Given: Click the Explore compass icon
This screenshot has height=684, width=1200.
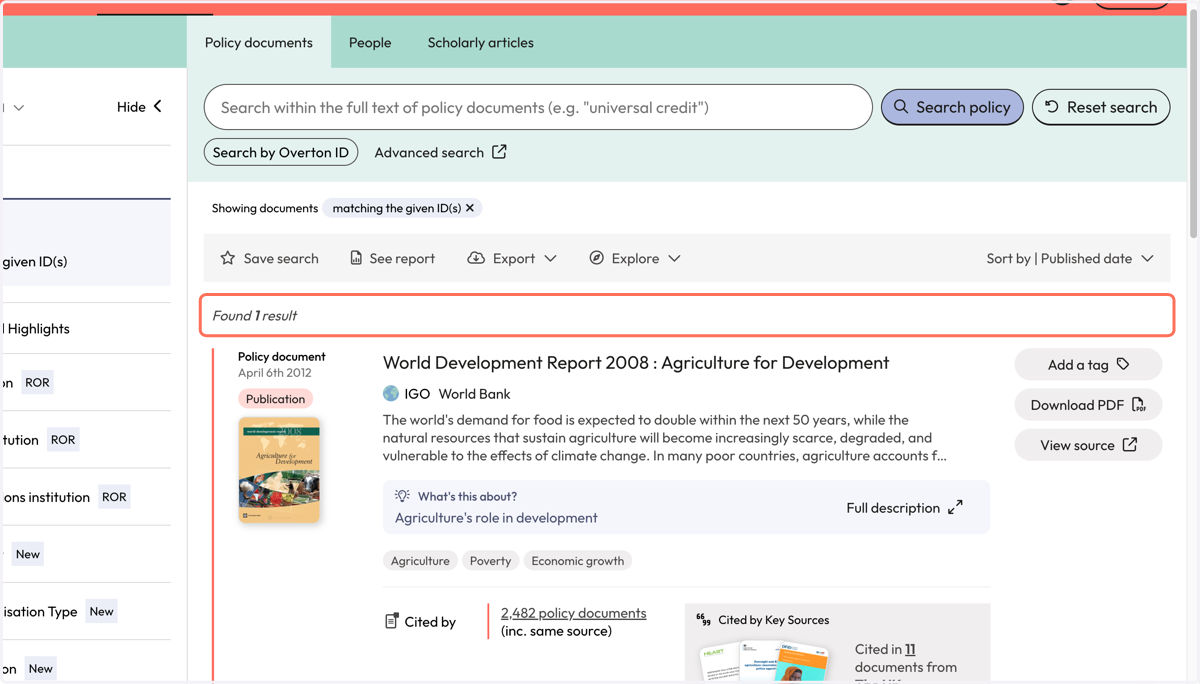Looking at the screenshot, I should [596, 258].
